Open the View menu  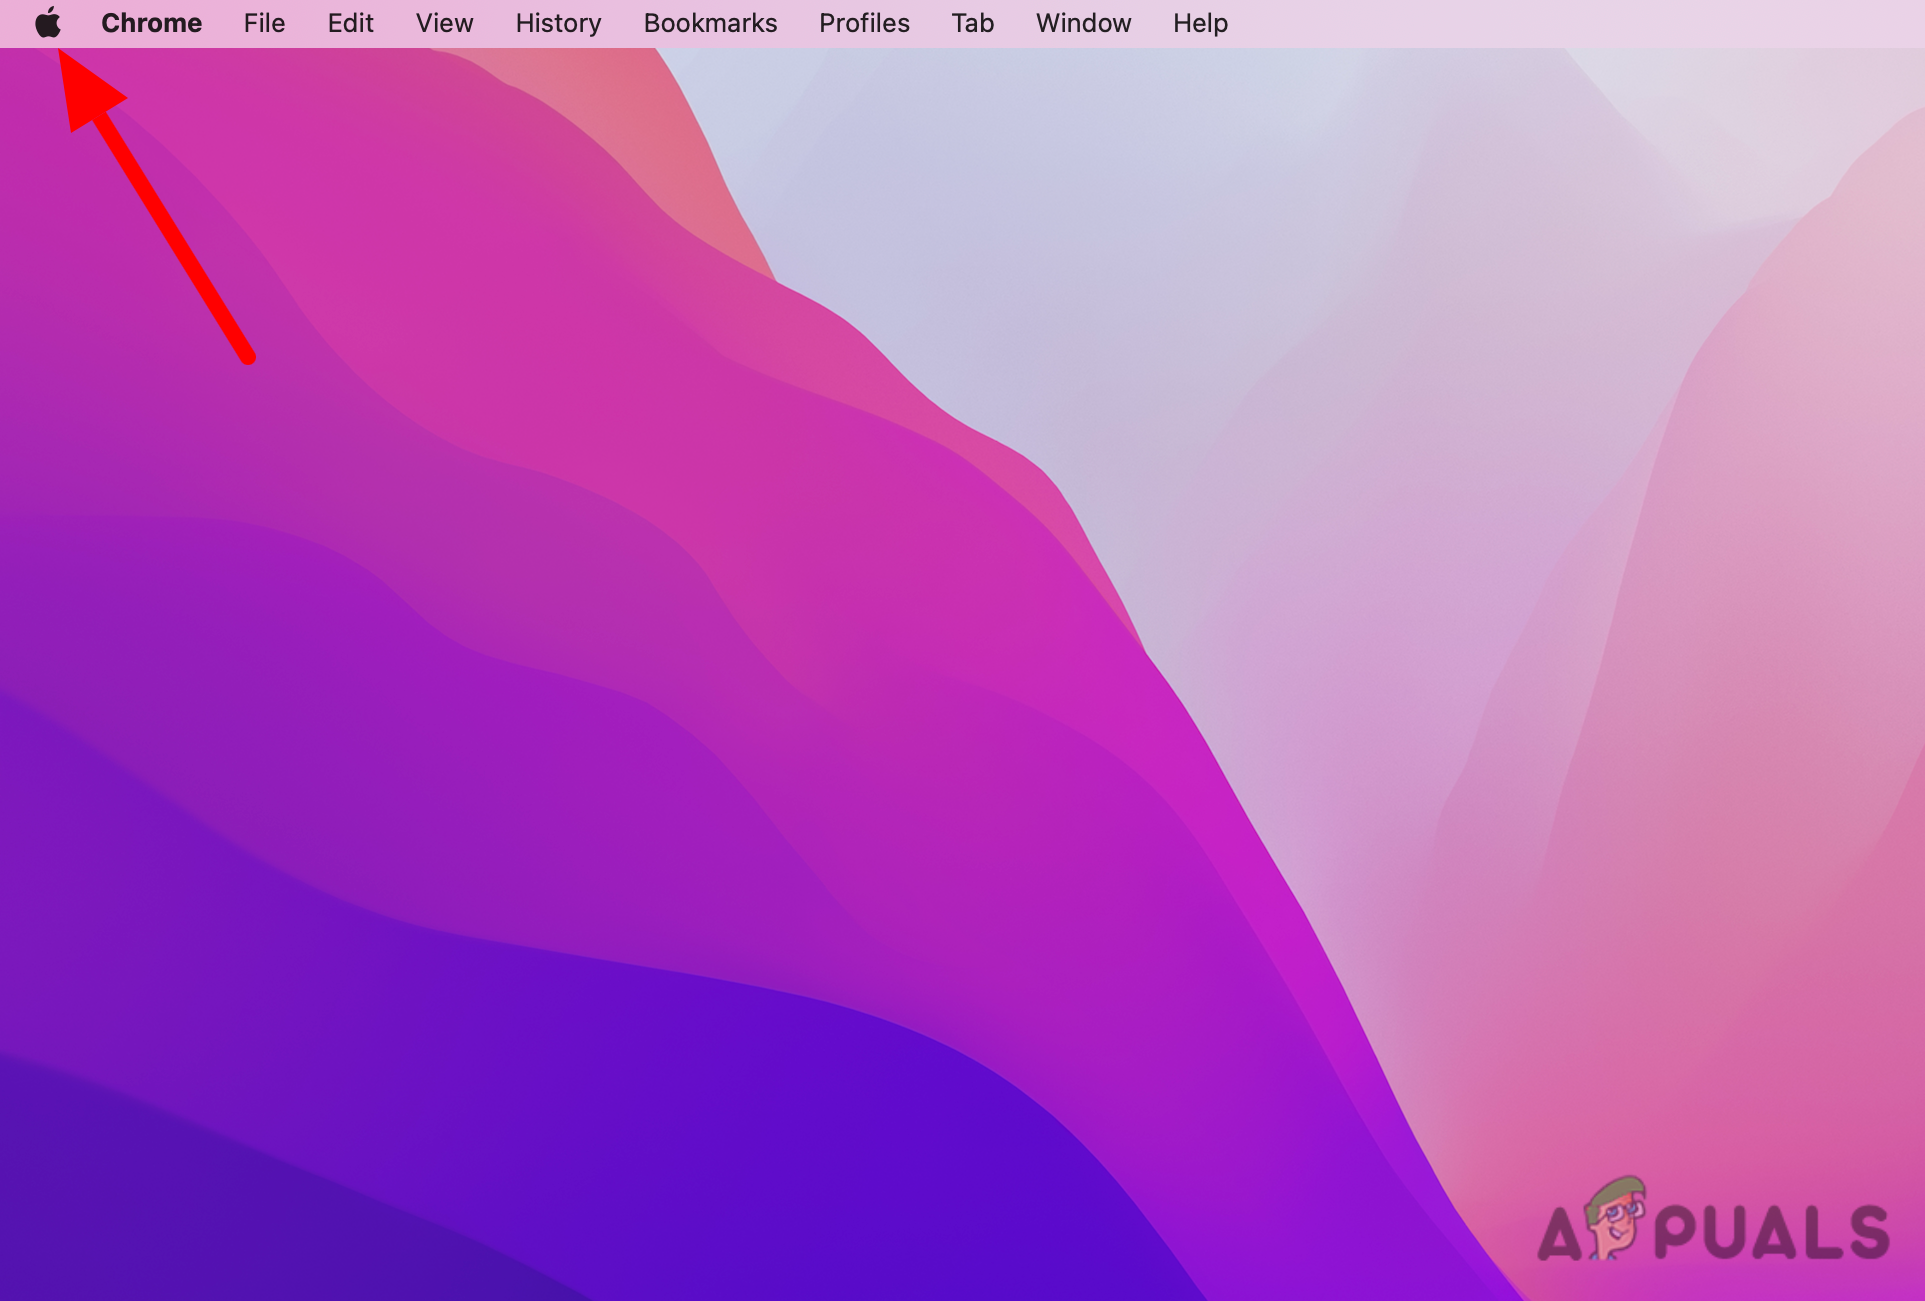pyautogui.click(x=443, y=22)
